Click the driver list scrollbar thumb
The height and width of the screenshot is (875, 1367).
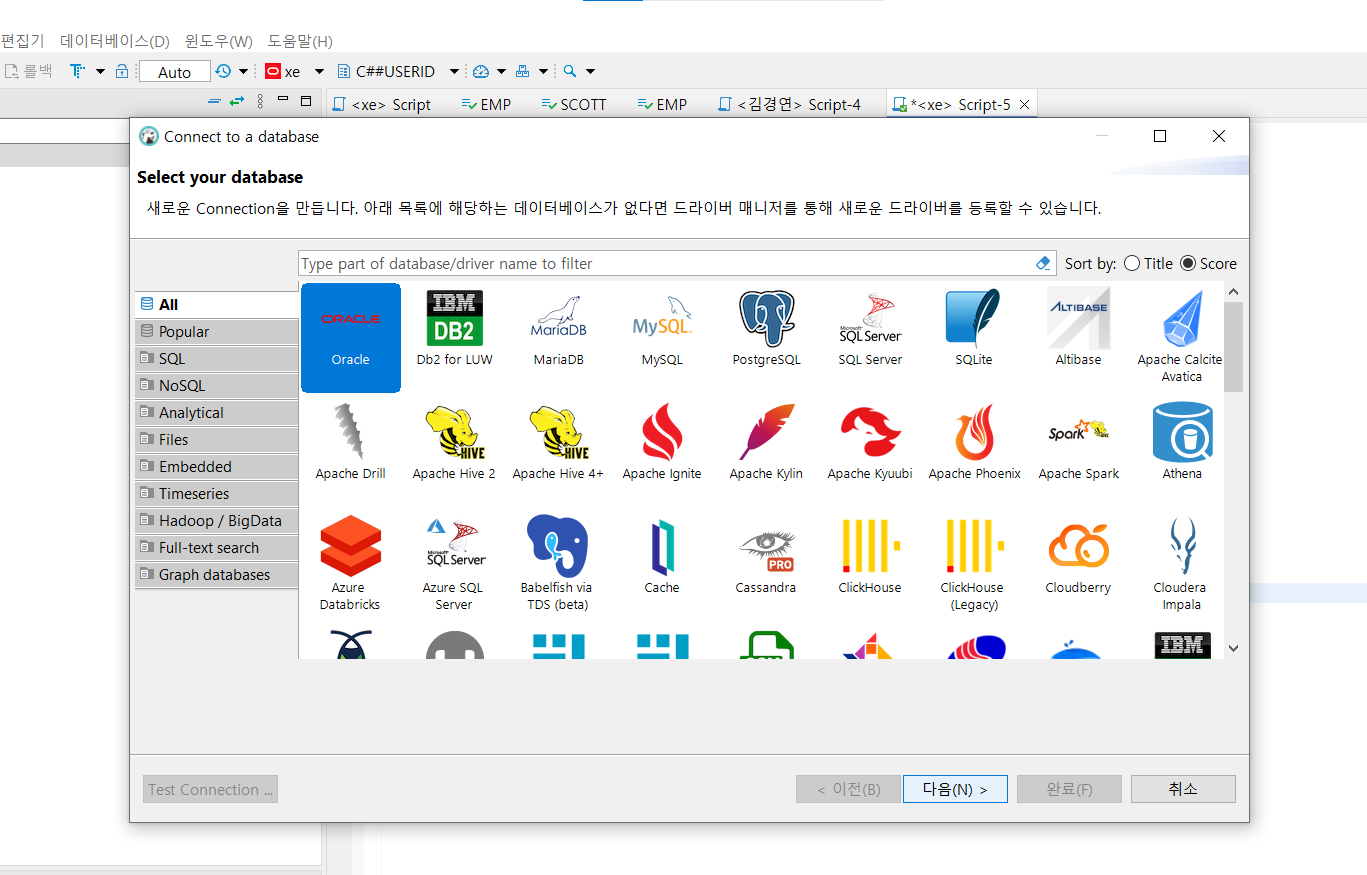[1233, 346]
